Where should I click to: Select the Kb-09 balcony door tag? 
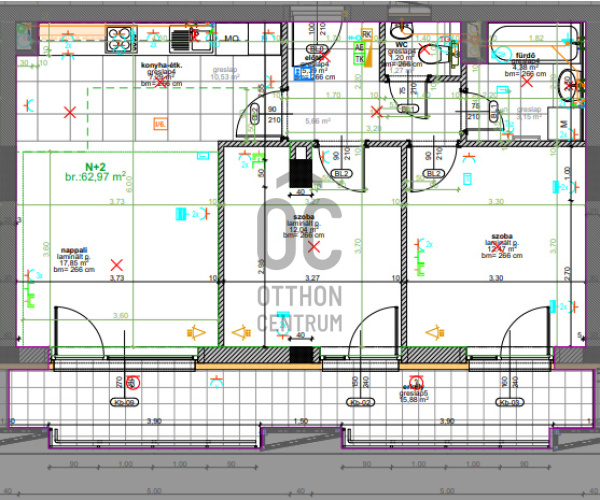point(126,402)
